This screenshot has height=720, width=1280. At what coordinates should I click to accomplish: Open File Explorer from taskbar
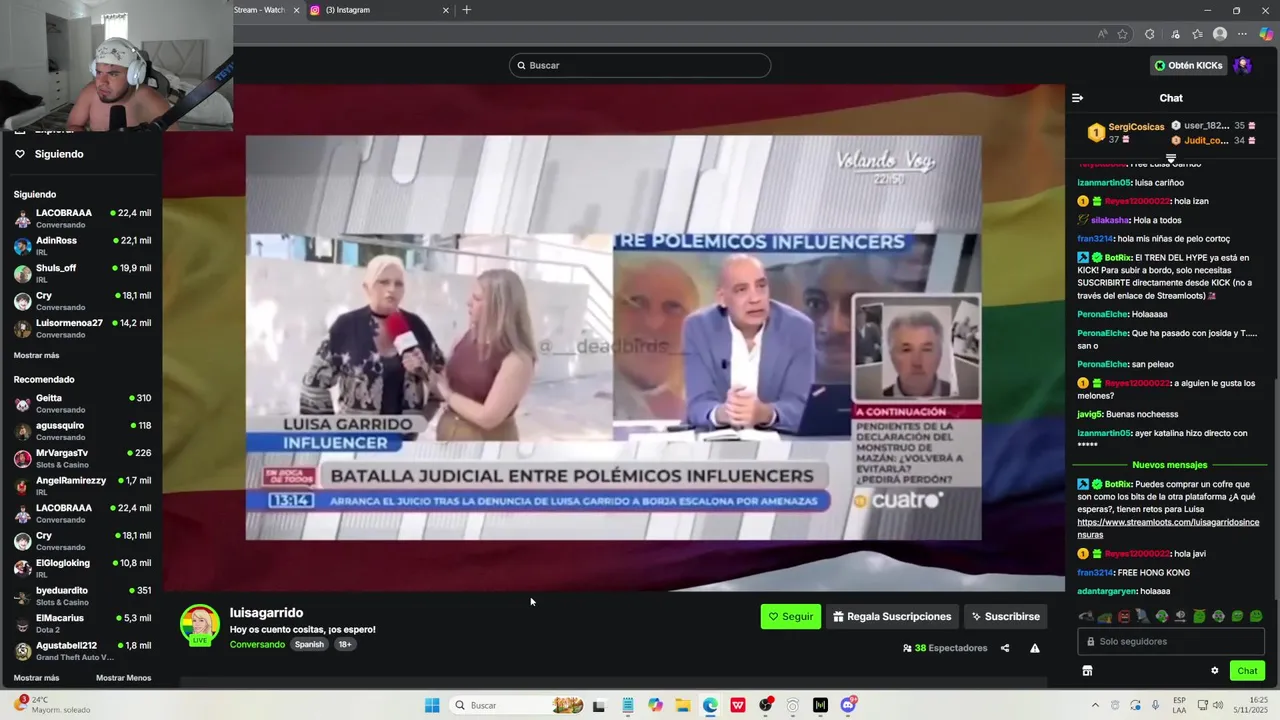683,705
